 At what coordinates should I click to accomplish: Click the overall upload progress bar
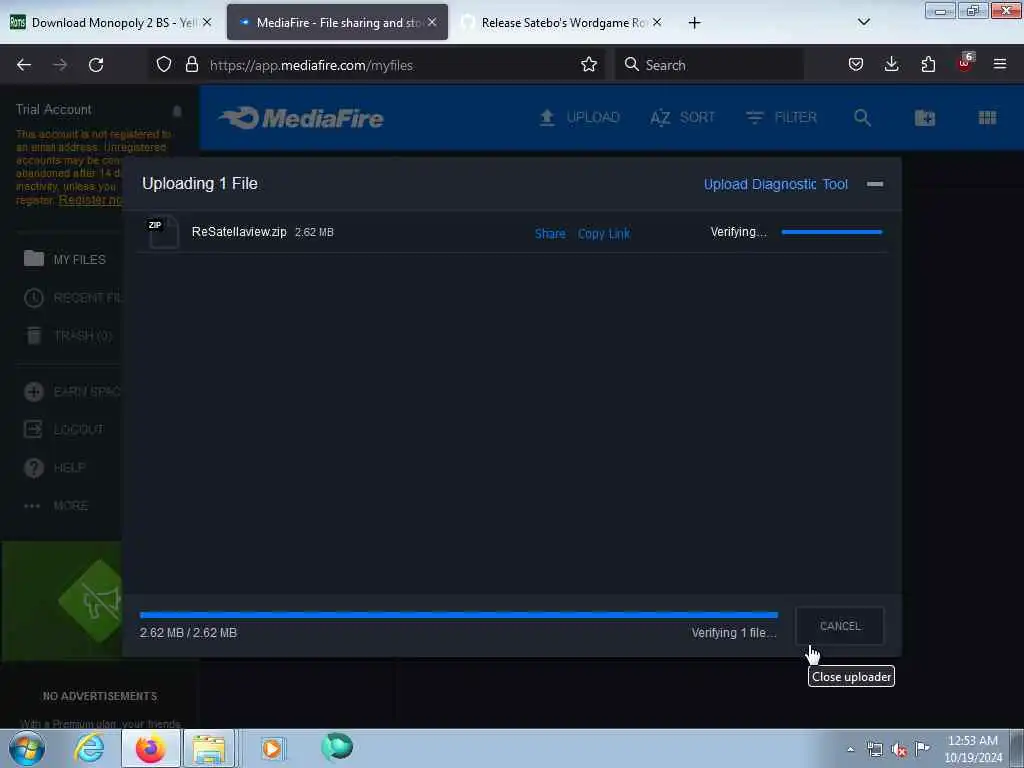click(x=458, y=615)
